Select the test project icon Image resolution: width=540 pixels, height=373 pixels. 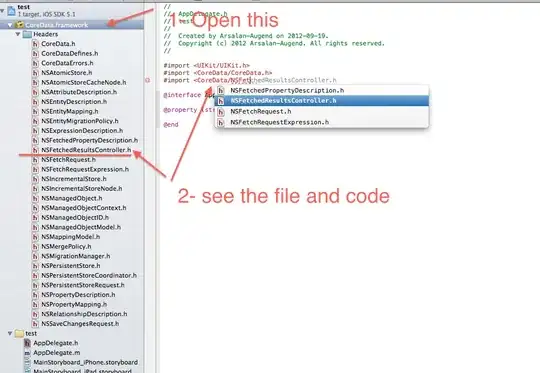11,11
